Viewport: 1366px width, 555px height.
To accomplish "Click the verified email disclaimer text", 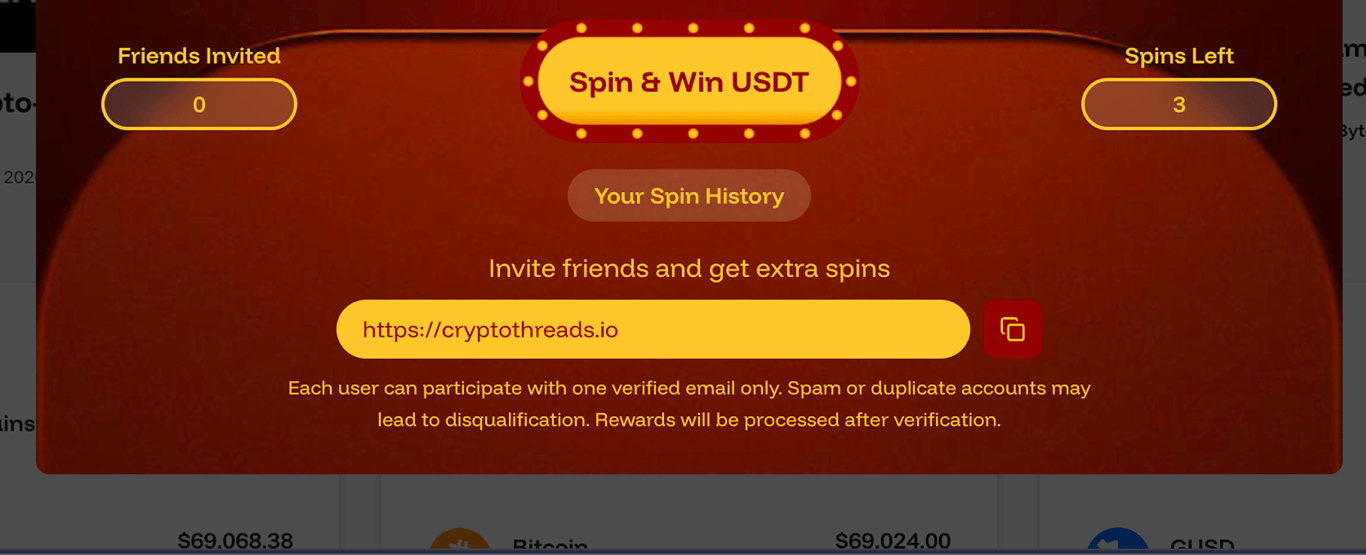I will [x=689, y=404].
